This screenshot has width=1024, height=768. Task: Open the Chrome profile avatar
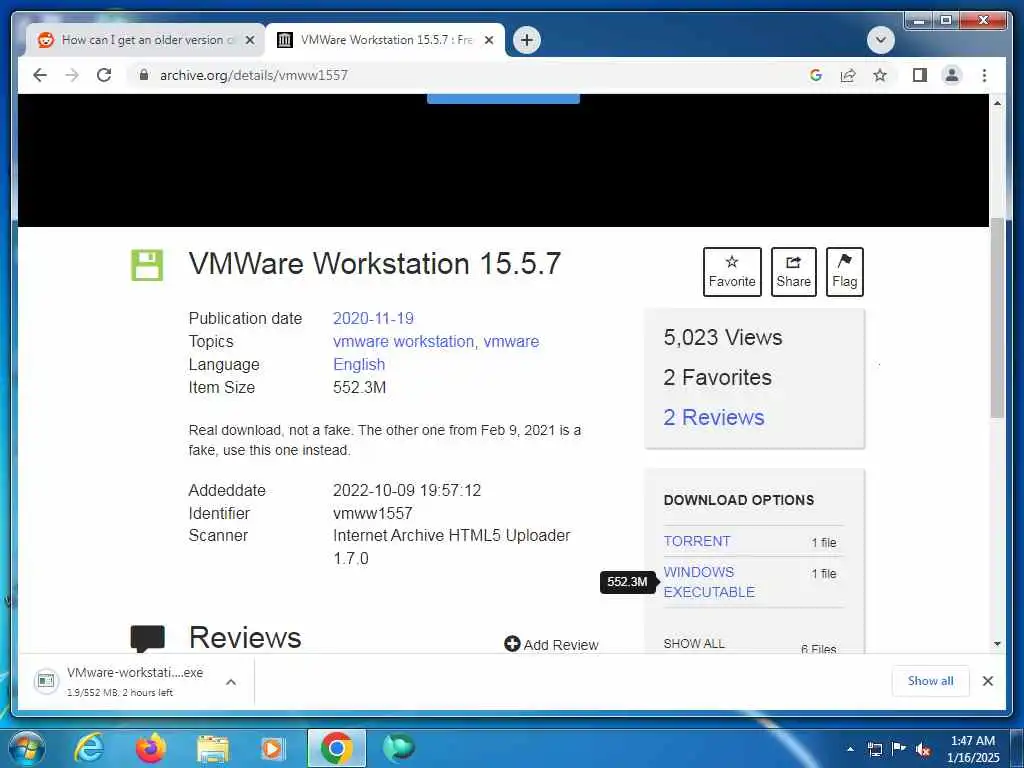[952, 75]
